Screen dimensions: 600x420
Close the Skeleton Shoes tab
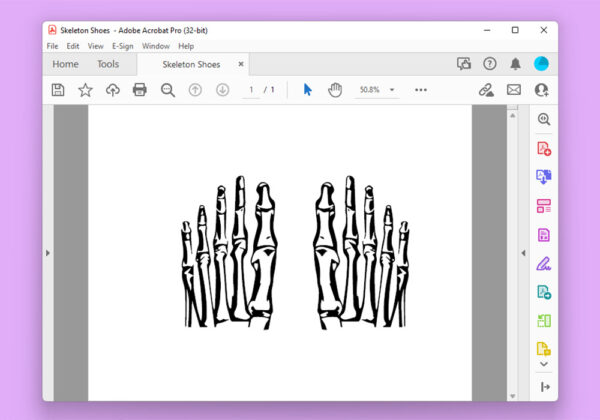point(241,64)
